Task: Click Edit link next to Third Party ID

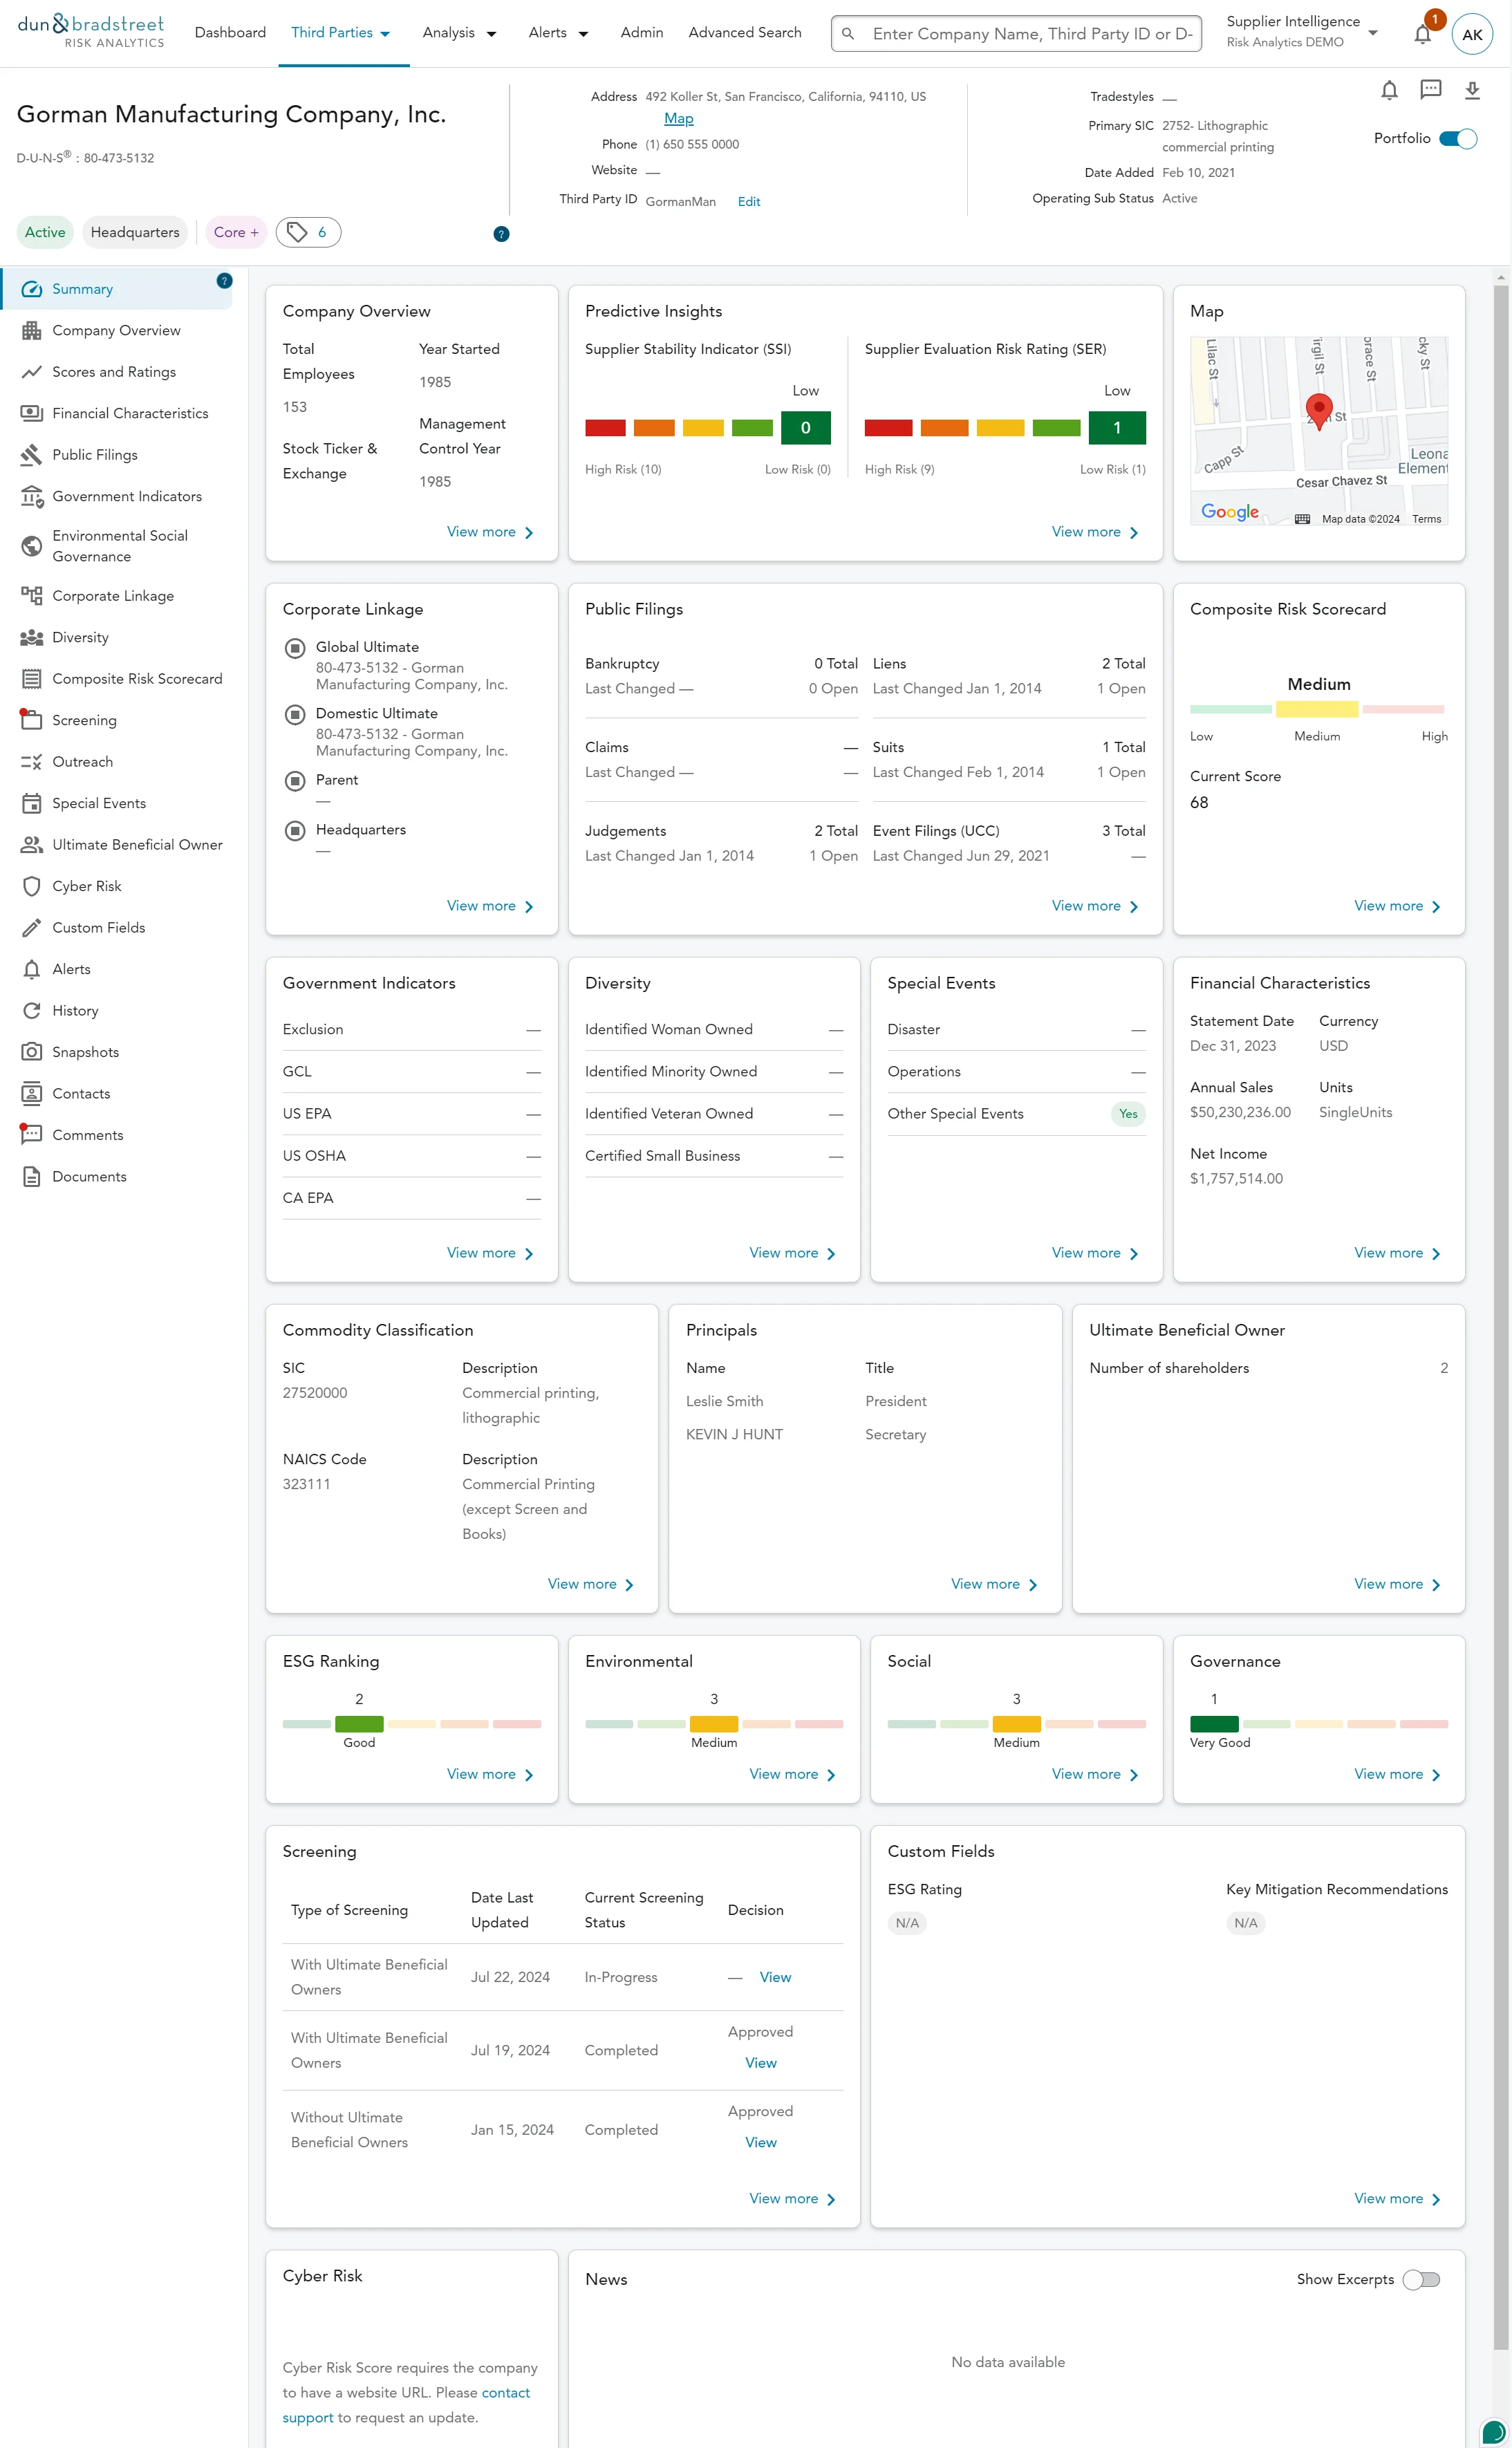Action: coord(749,202)
